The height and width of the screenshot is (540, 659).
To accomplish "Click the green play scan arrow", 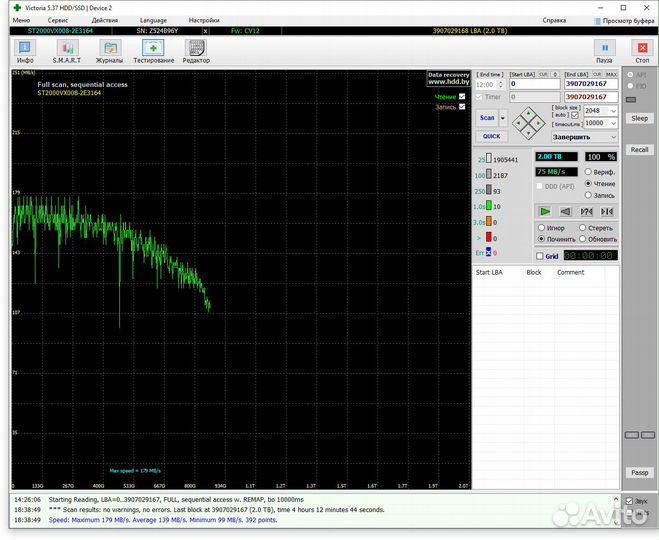I will click(544, 211).
